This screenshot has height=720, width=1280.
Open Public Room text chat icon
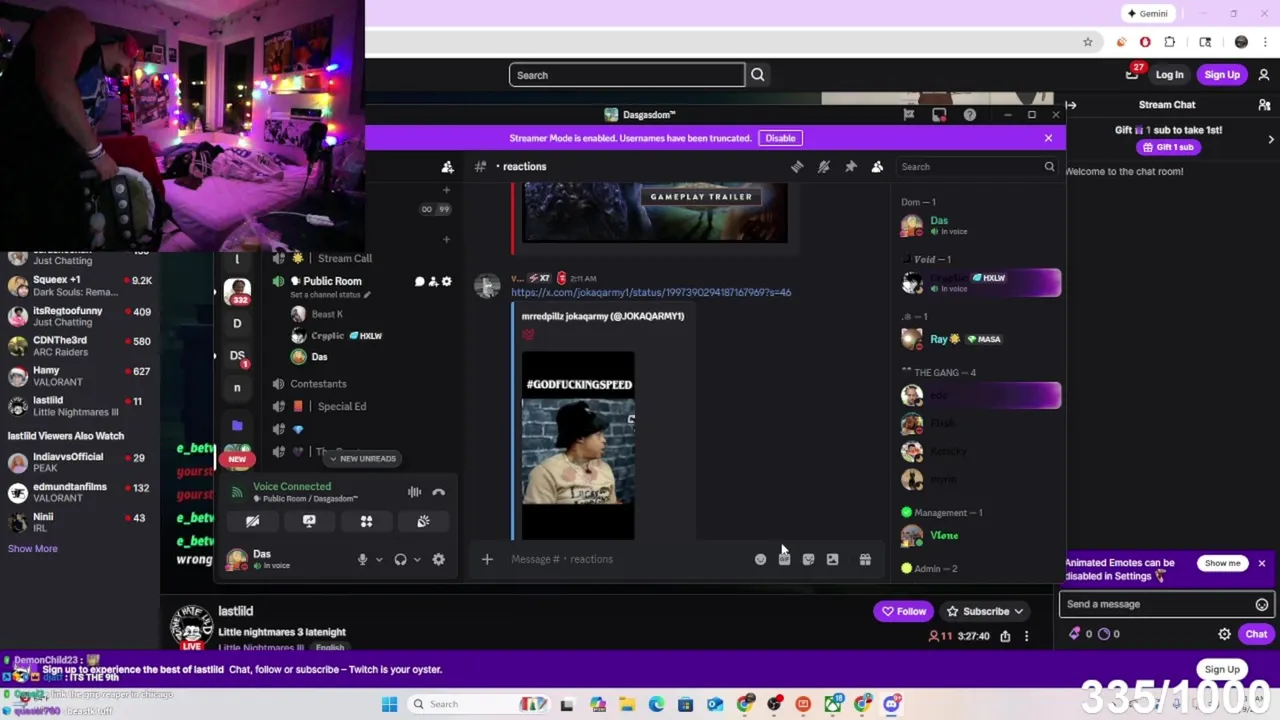(419, 282)
